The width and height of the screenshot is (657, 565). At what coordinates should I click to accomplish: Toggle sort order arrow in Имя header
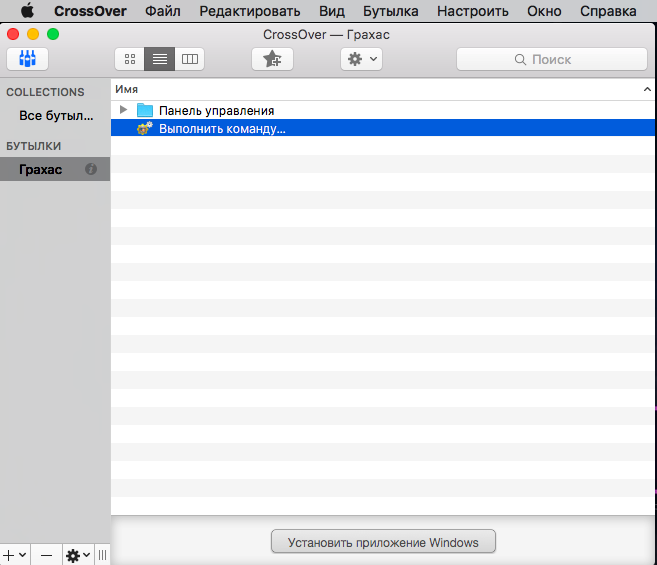647,89
